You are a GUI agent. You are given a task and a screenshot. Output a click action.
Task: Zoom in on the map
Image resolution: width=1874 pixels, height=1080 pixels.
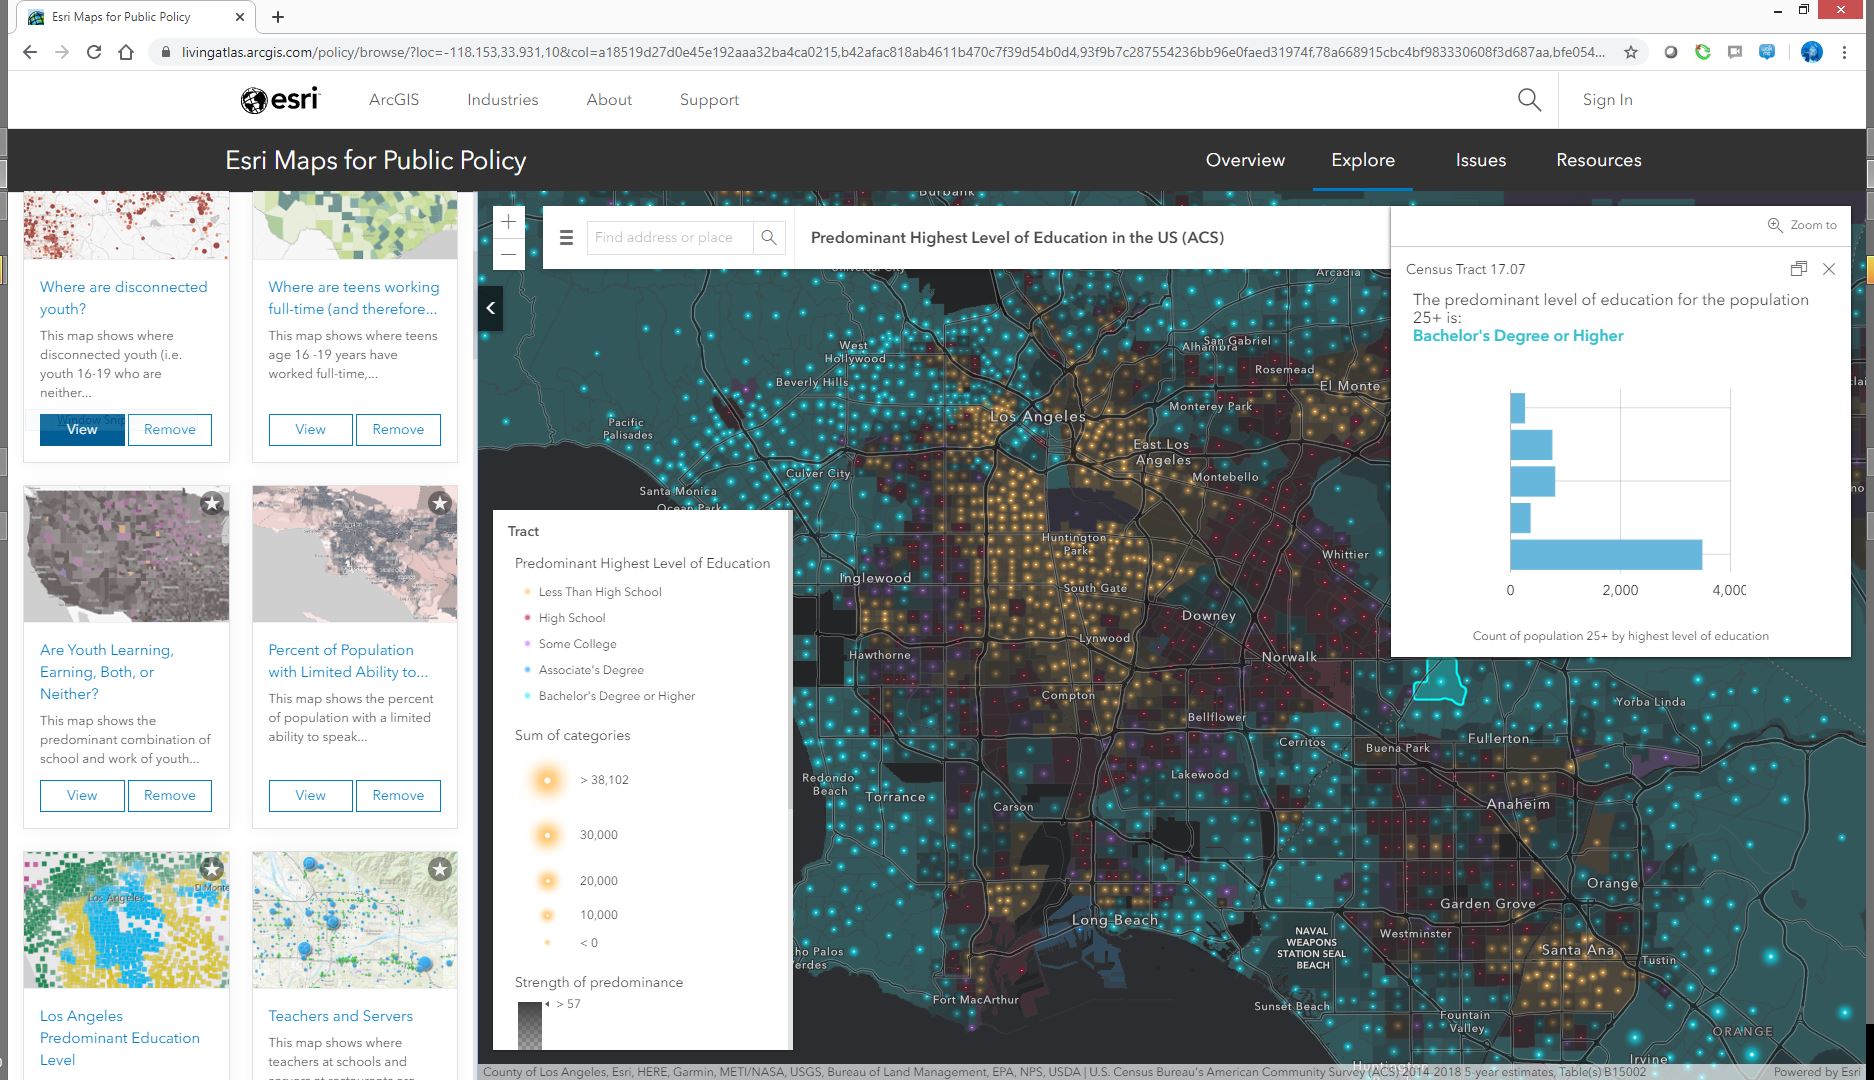(508, 222)
